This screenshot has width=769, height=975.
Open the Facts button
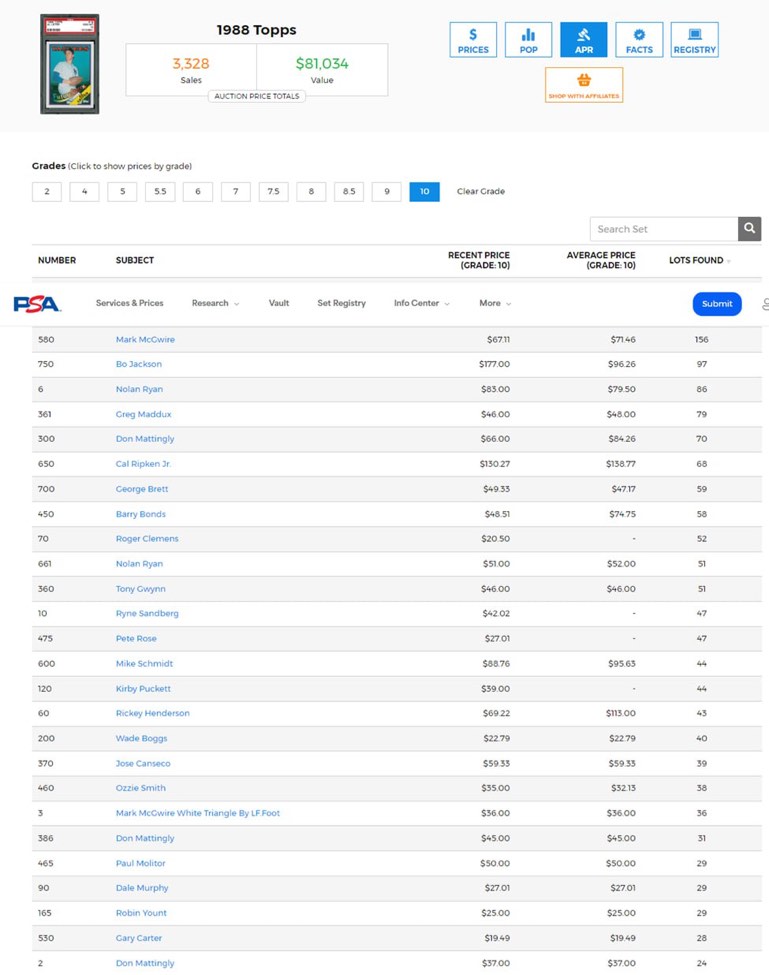point(639,40)
